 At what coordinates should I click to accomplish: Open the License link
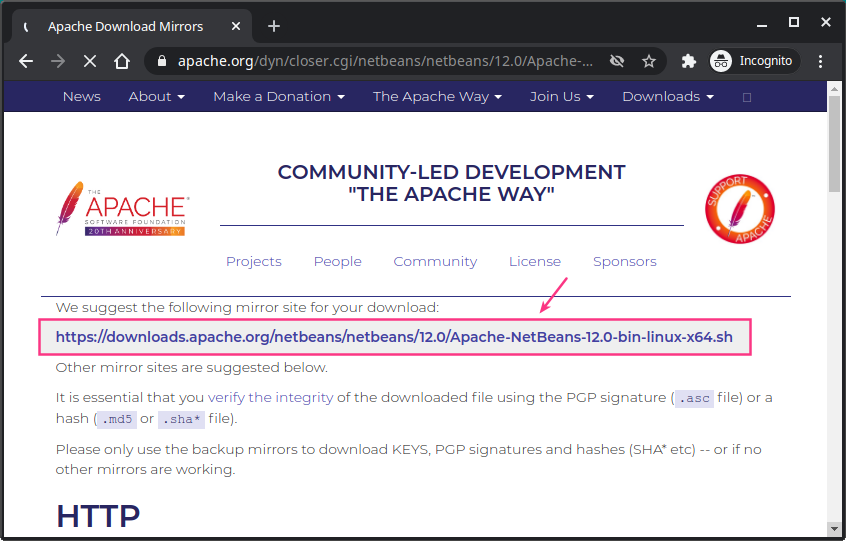coord(535,262)
